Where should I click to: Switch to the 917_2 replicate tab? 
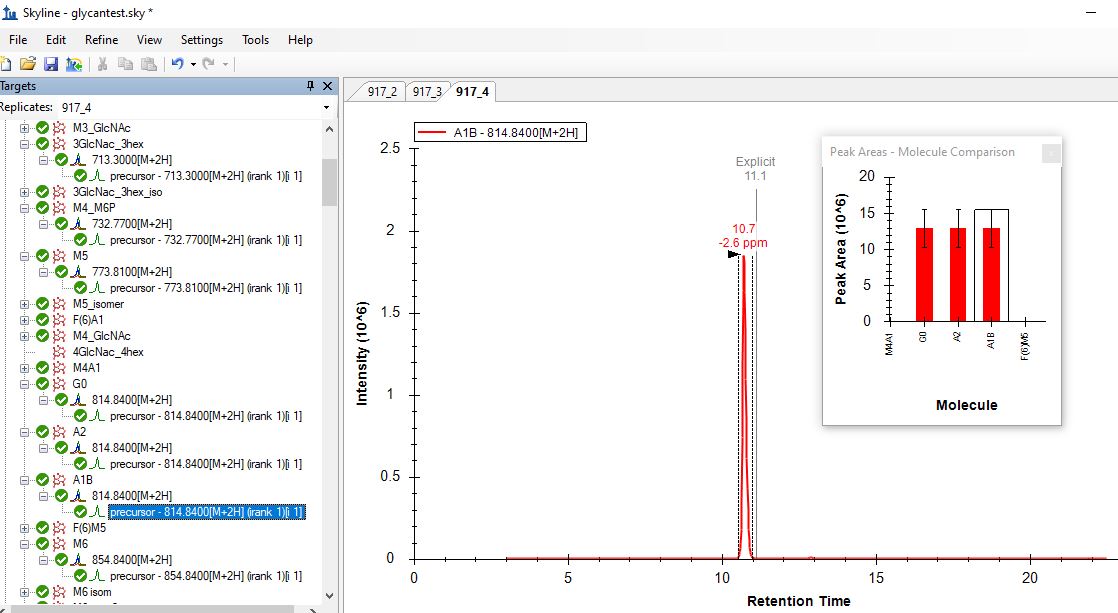381,92
